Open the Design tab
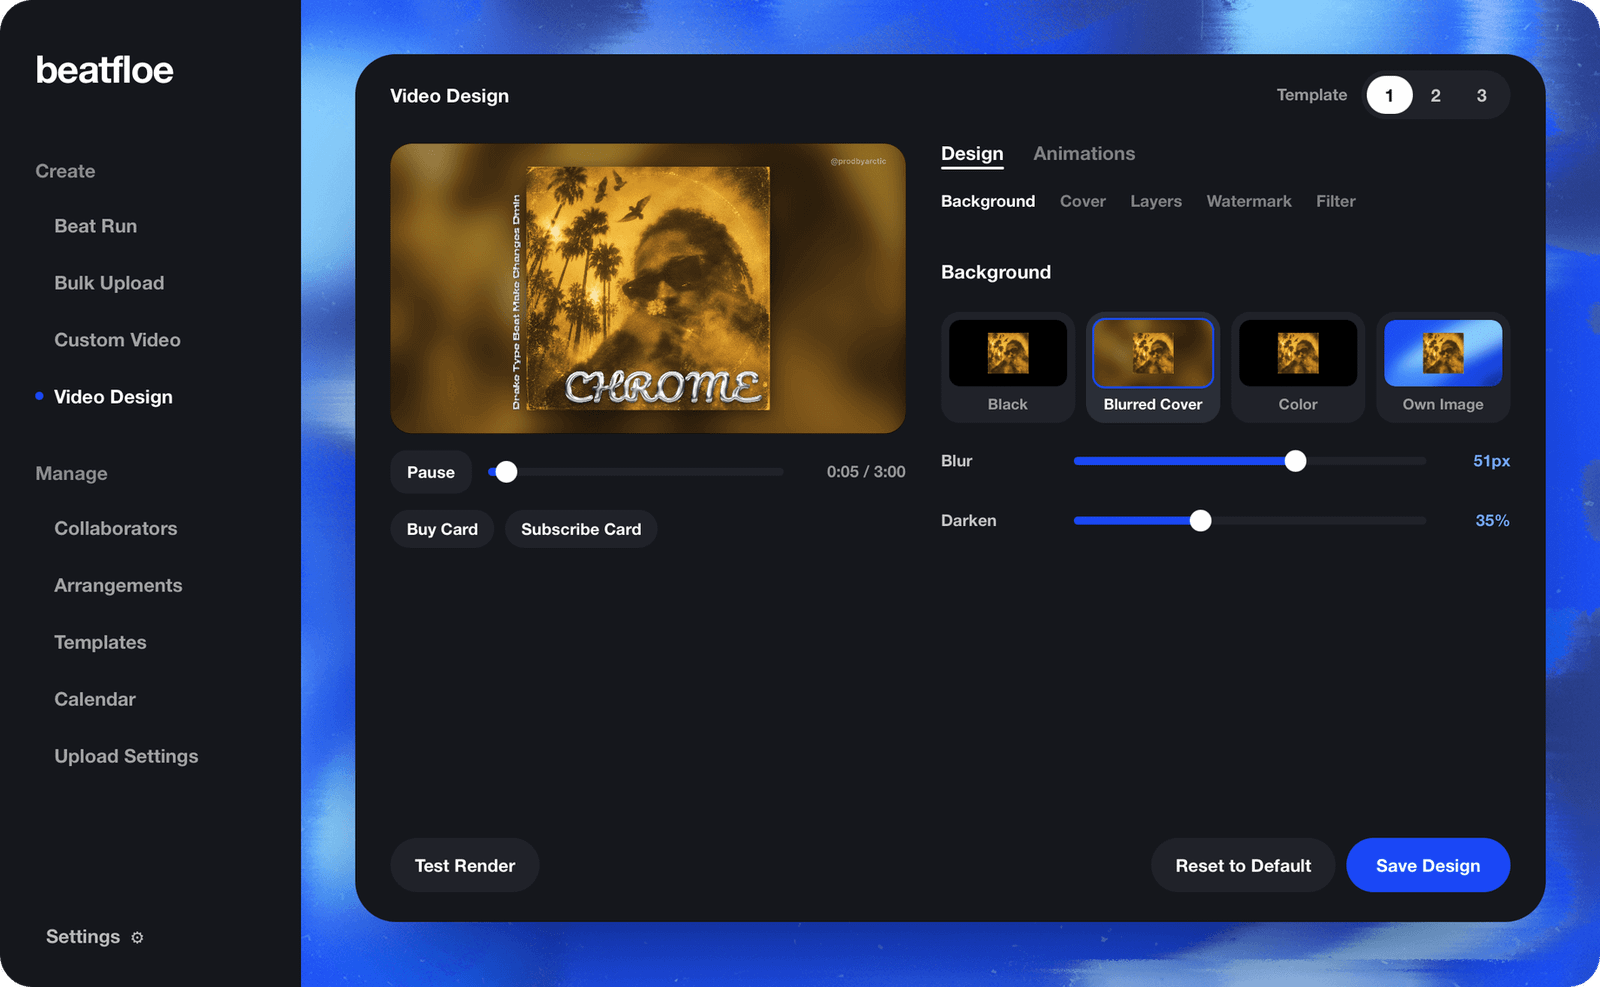This screenshot has width=1600, height=987. point(972,154)
